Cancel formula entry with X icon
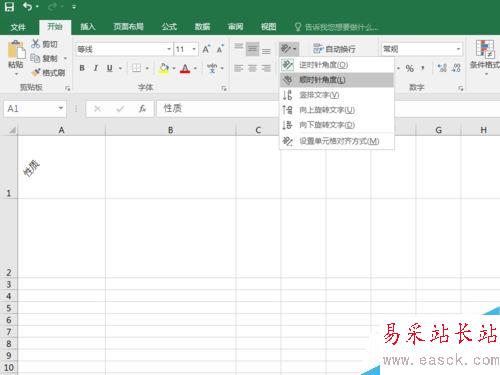The height and width of the screenshot is (375, 500). [97, 109]
